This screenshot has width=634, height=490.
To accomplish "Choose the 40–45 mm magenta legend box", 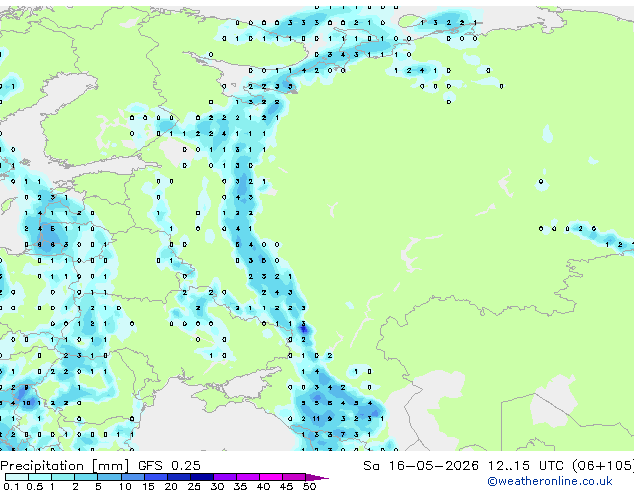I will click(x=271, y=477).
